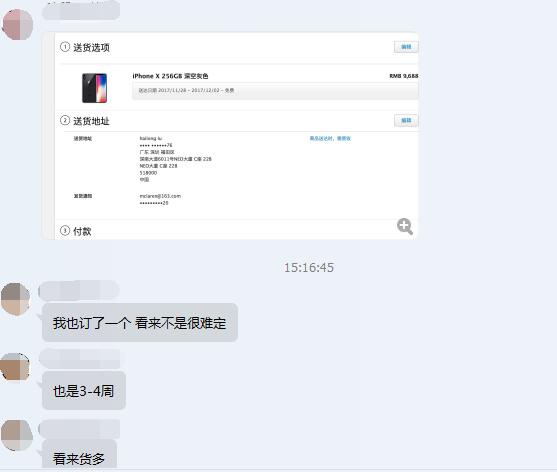Click the blue link in the address section

coord(330,138)
